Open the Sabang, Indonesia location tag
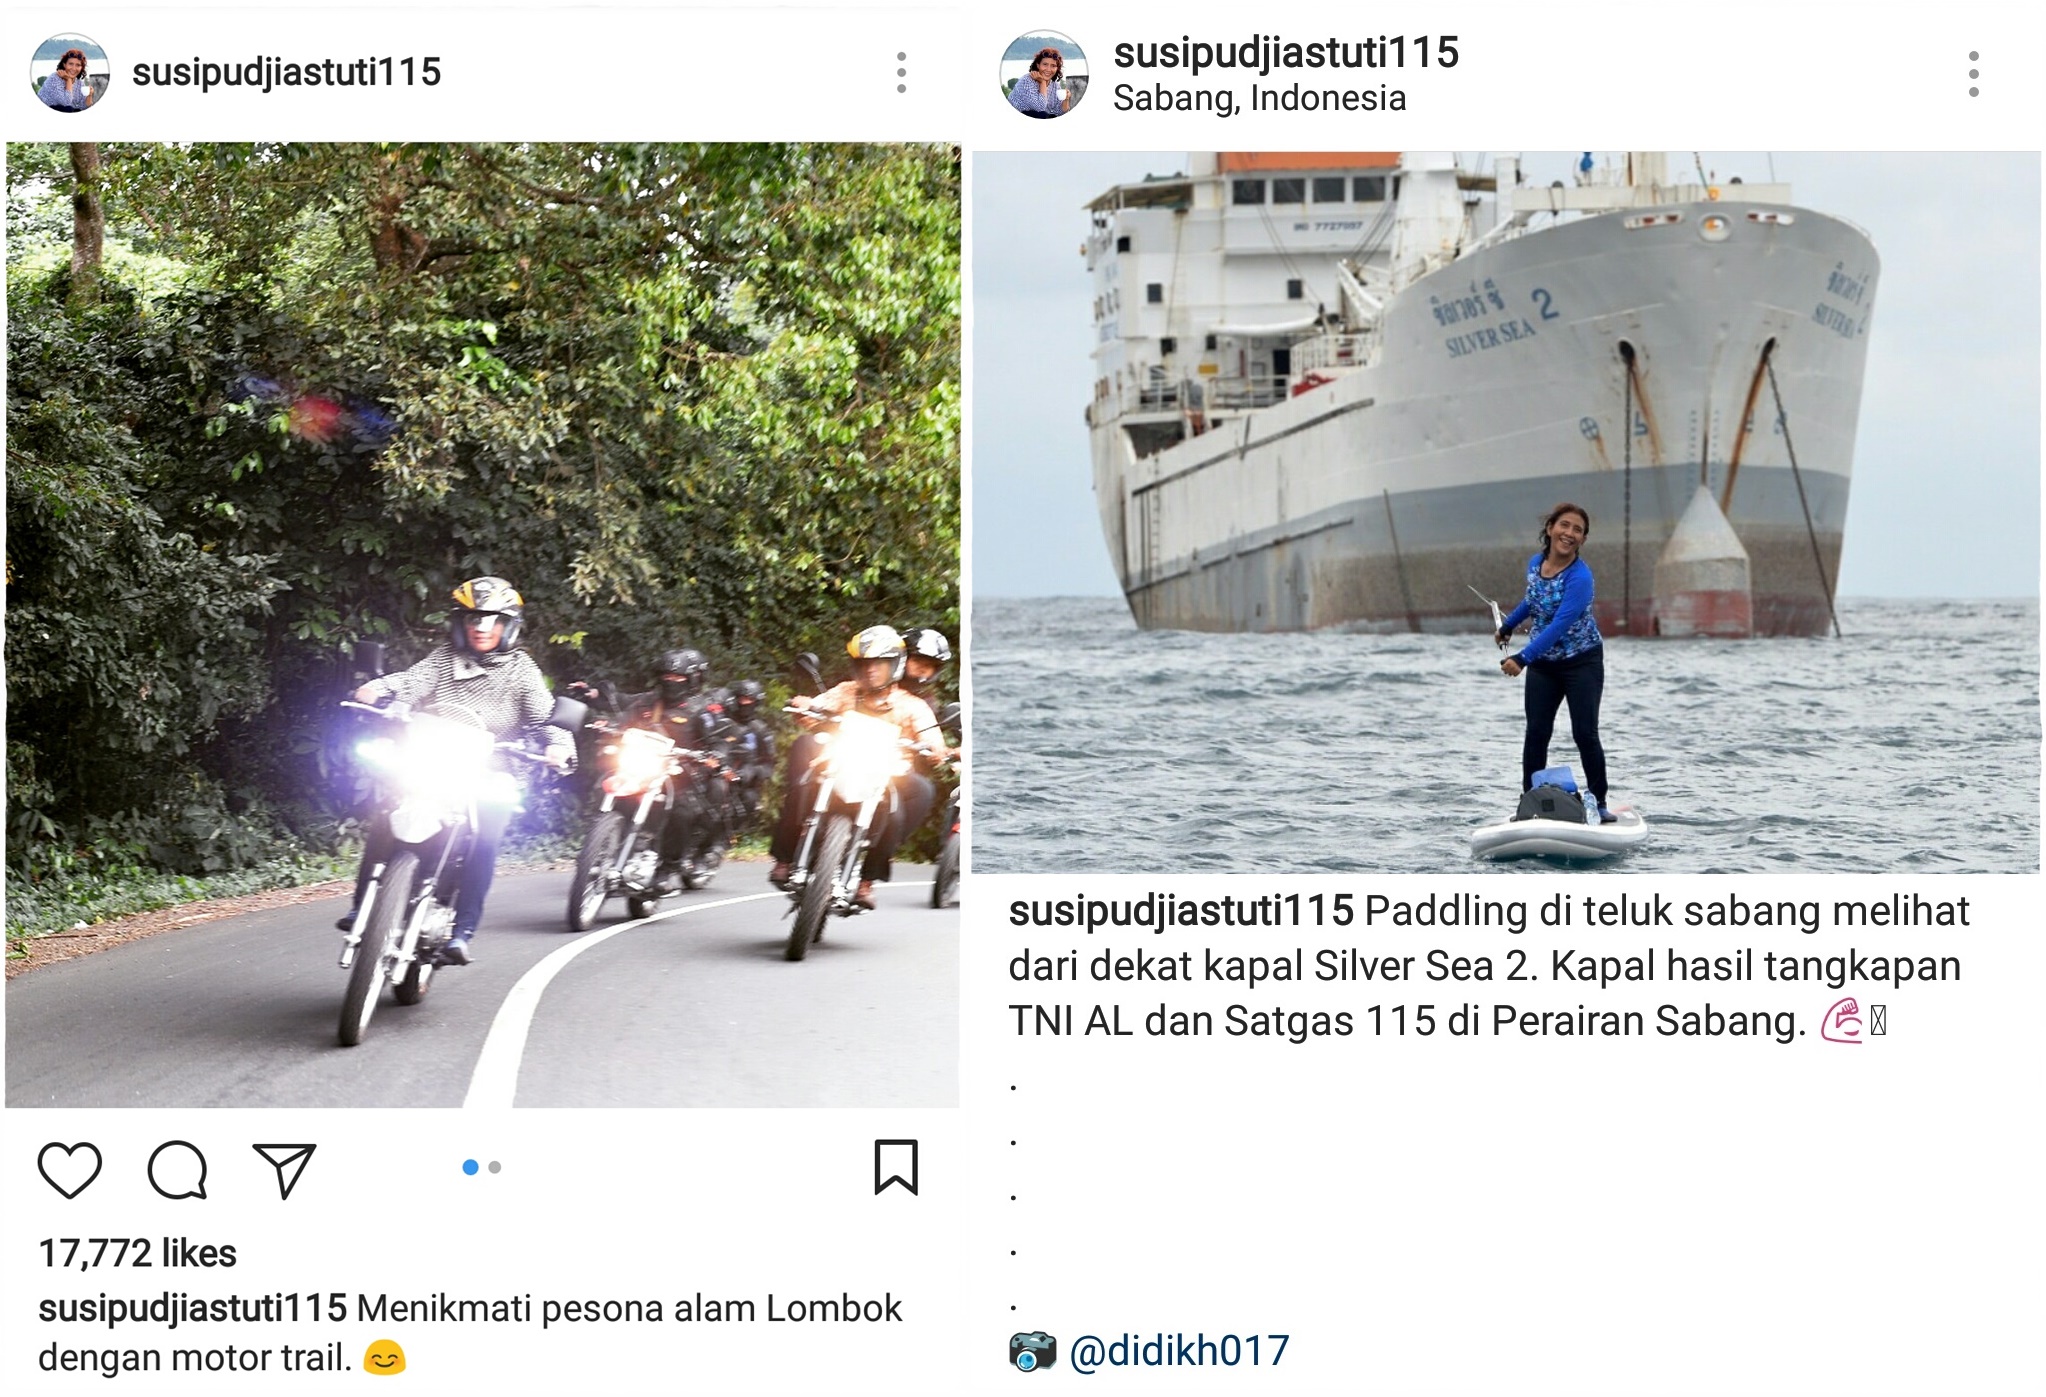Image resolution: width=2046 pixels, height=1397 pixels. point(1259,98)
